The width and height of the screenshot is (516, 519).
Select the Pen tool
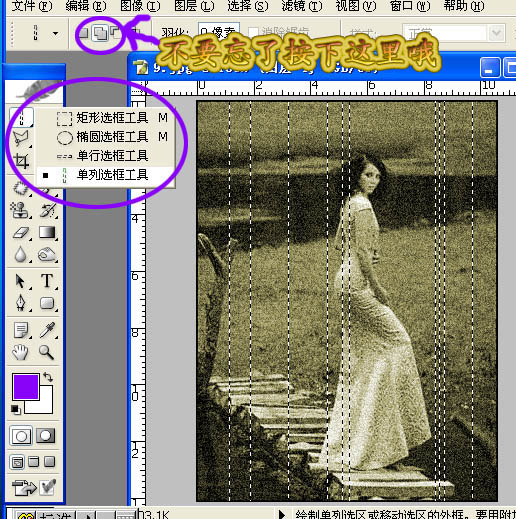click(21, 303)
